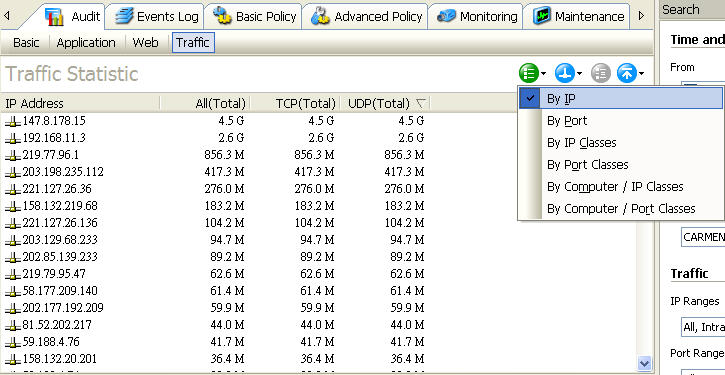The height and width of the screenshot is (375, 725).
Task: Select the Traffic audit sub-tab
Action: point(193,43)
